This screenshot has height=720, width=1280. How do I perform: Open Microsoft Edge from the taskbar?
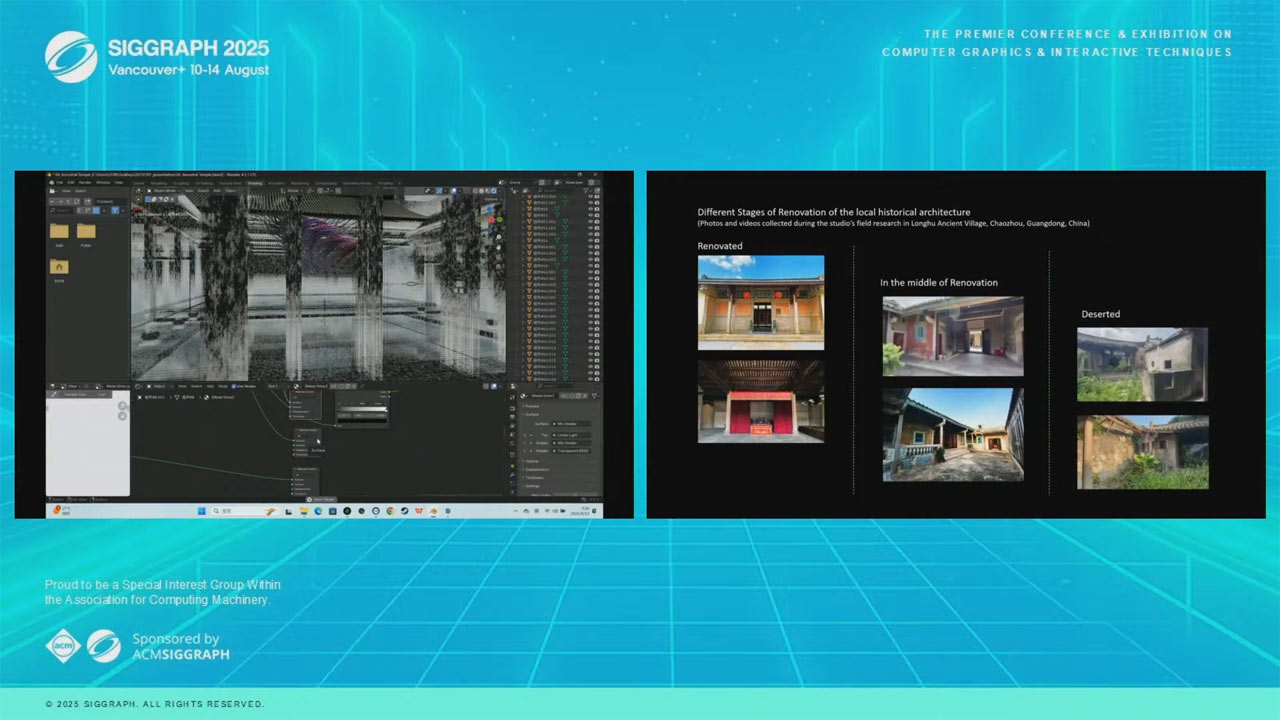tap(318, 511)
